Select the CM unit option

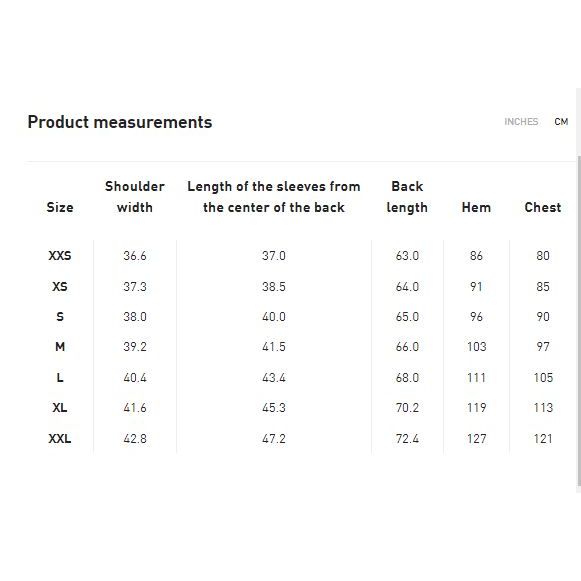tap(561, 122)
